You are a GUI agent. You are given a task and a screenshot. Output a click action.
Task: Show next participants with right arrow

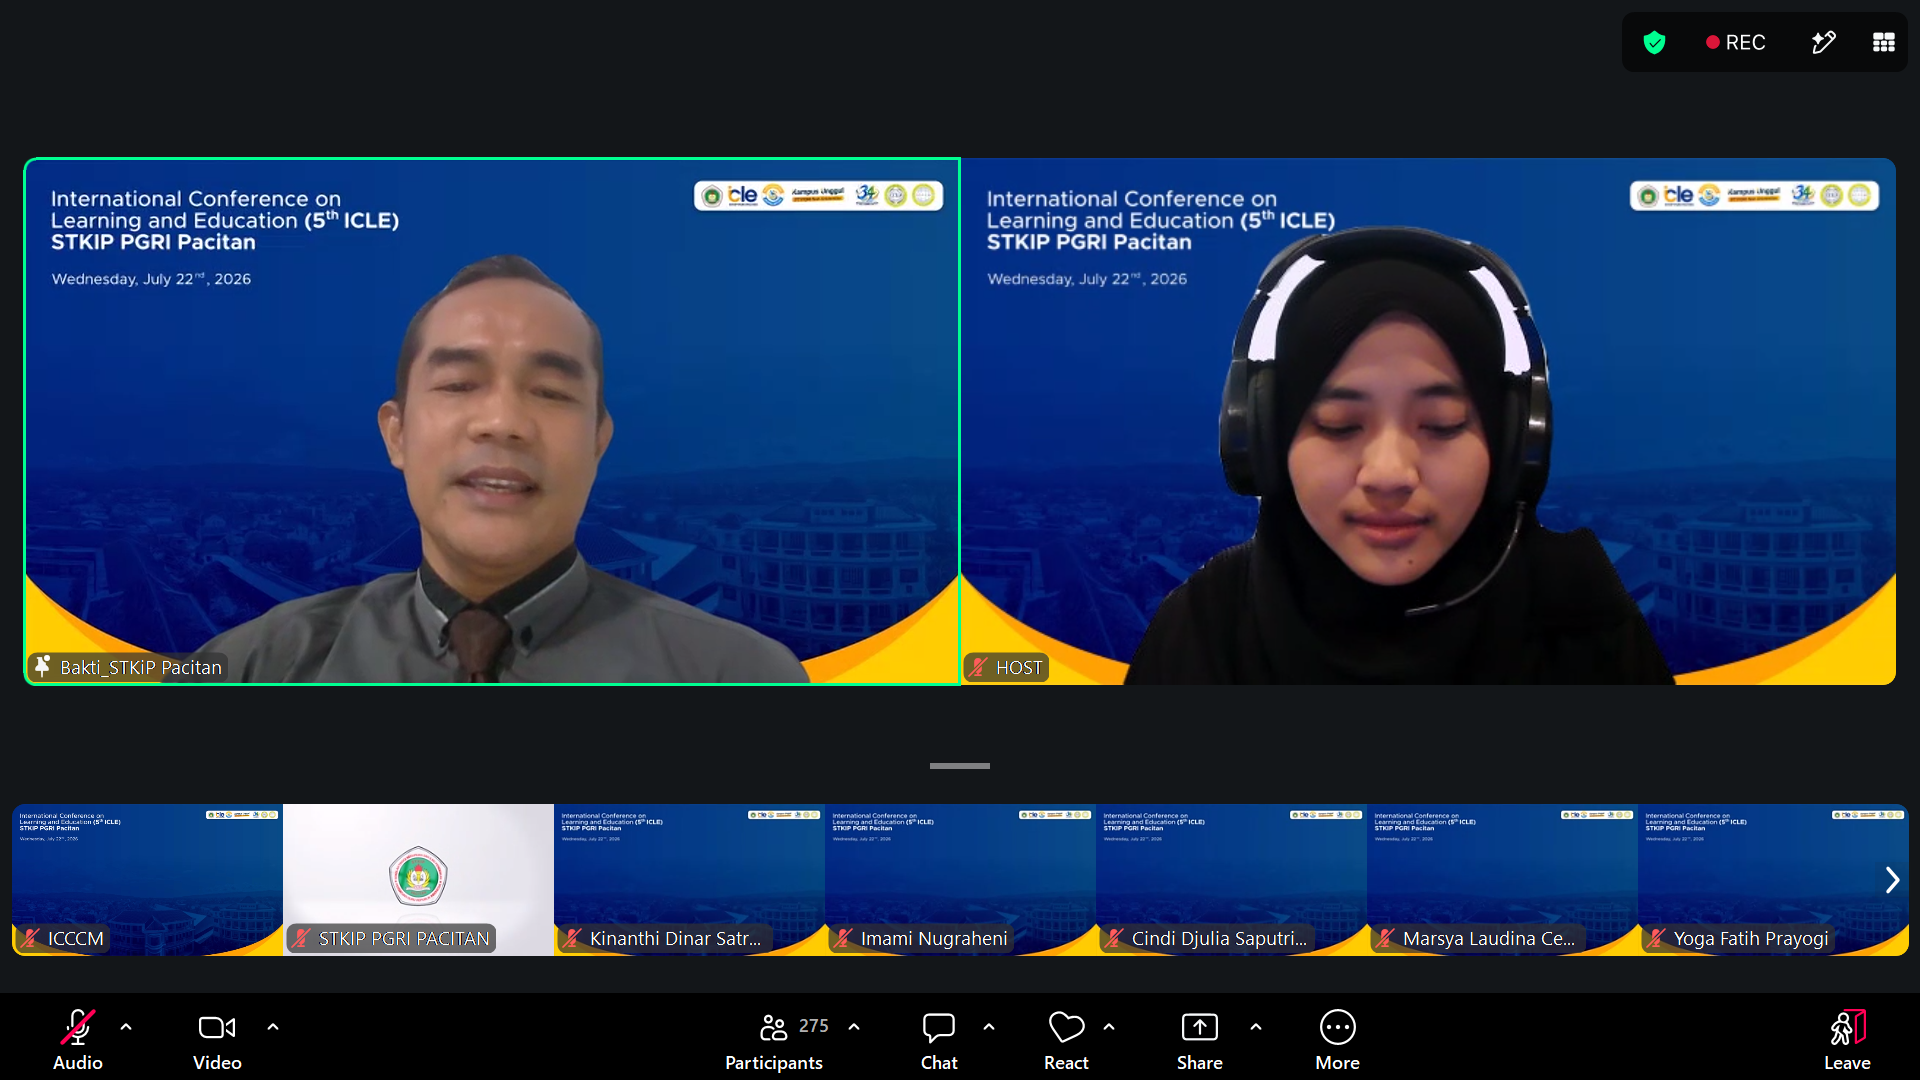(1892, 880)
